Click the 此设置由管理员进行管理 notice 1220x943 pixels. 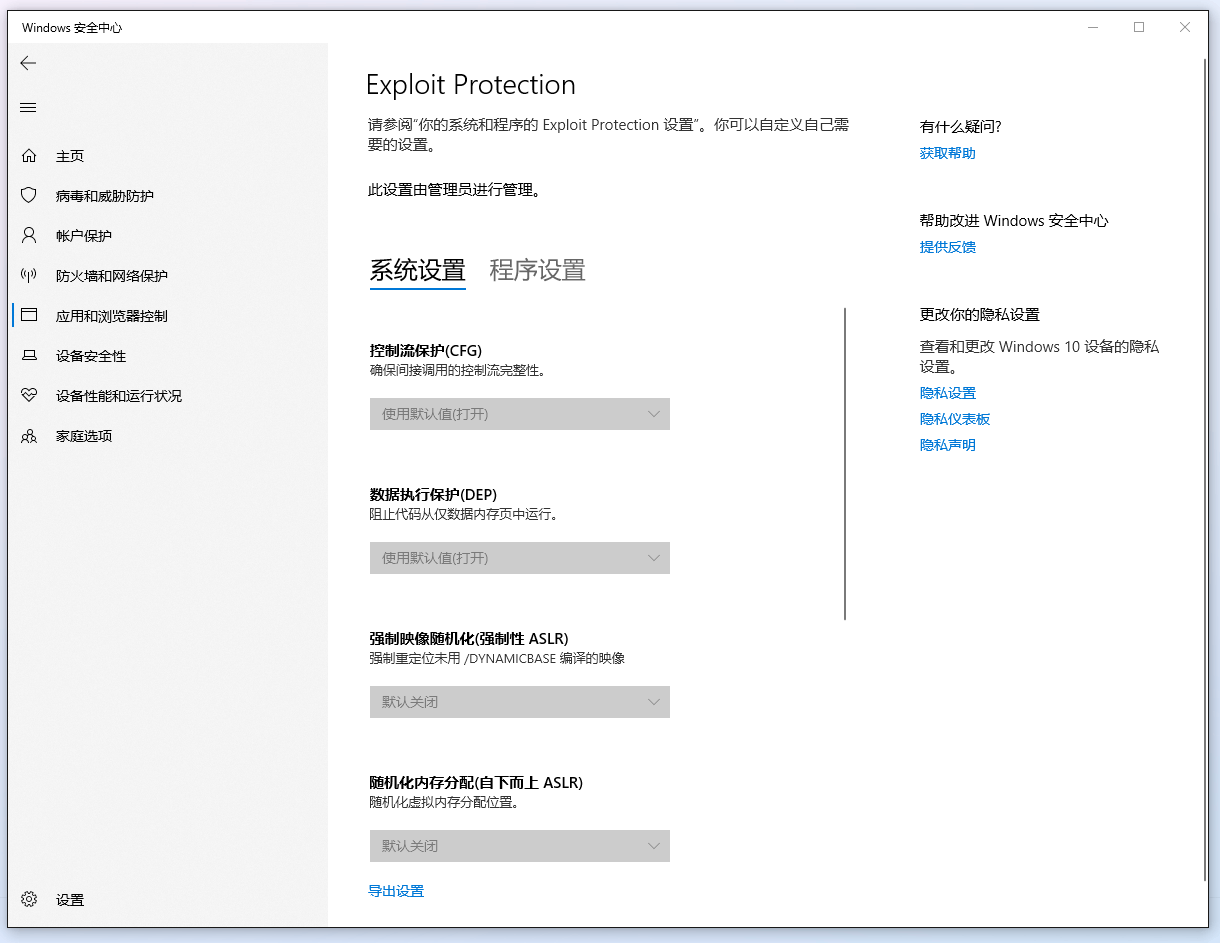(454, 189)
